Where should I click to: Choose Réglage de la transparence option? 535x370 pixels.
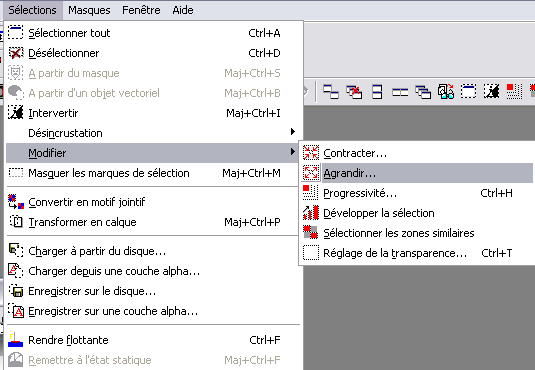tap(416, 253)
